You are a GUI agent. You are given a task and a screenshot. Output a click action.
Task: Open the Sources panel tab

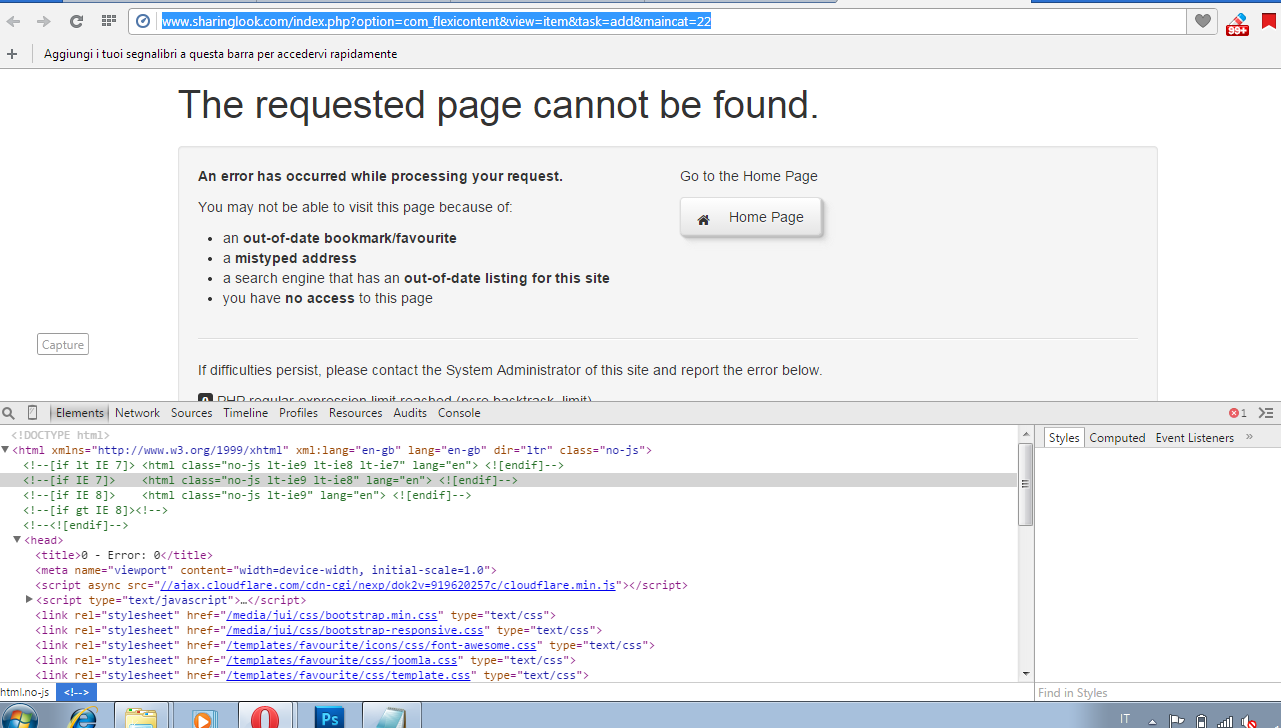pyautogui.click(x=191, y=413)
